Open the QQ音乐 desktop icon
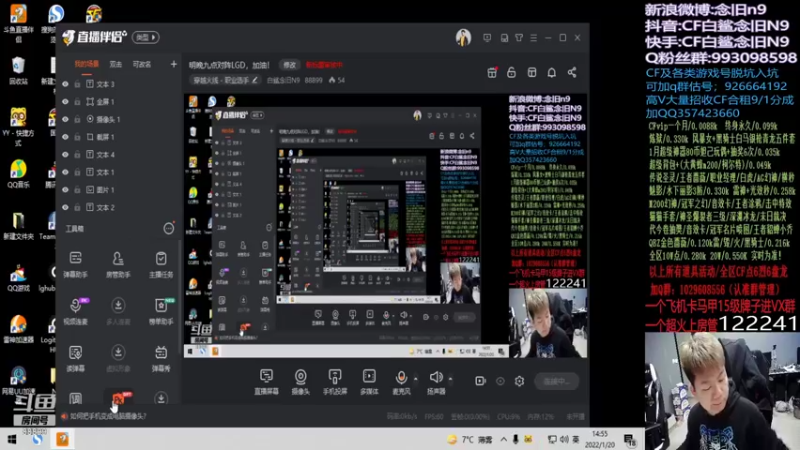This screenshot has height=450, width=800. (18, 174)
